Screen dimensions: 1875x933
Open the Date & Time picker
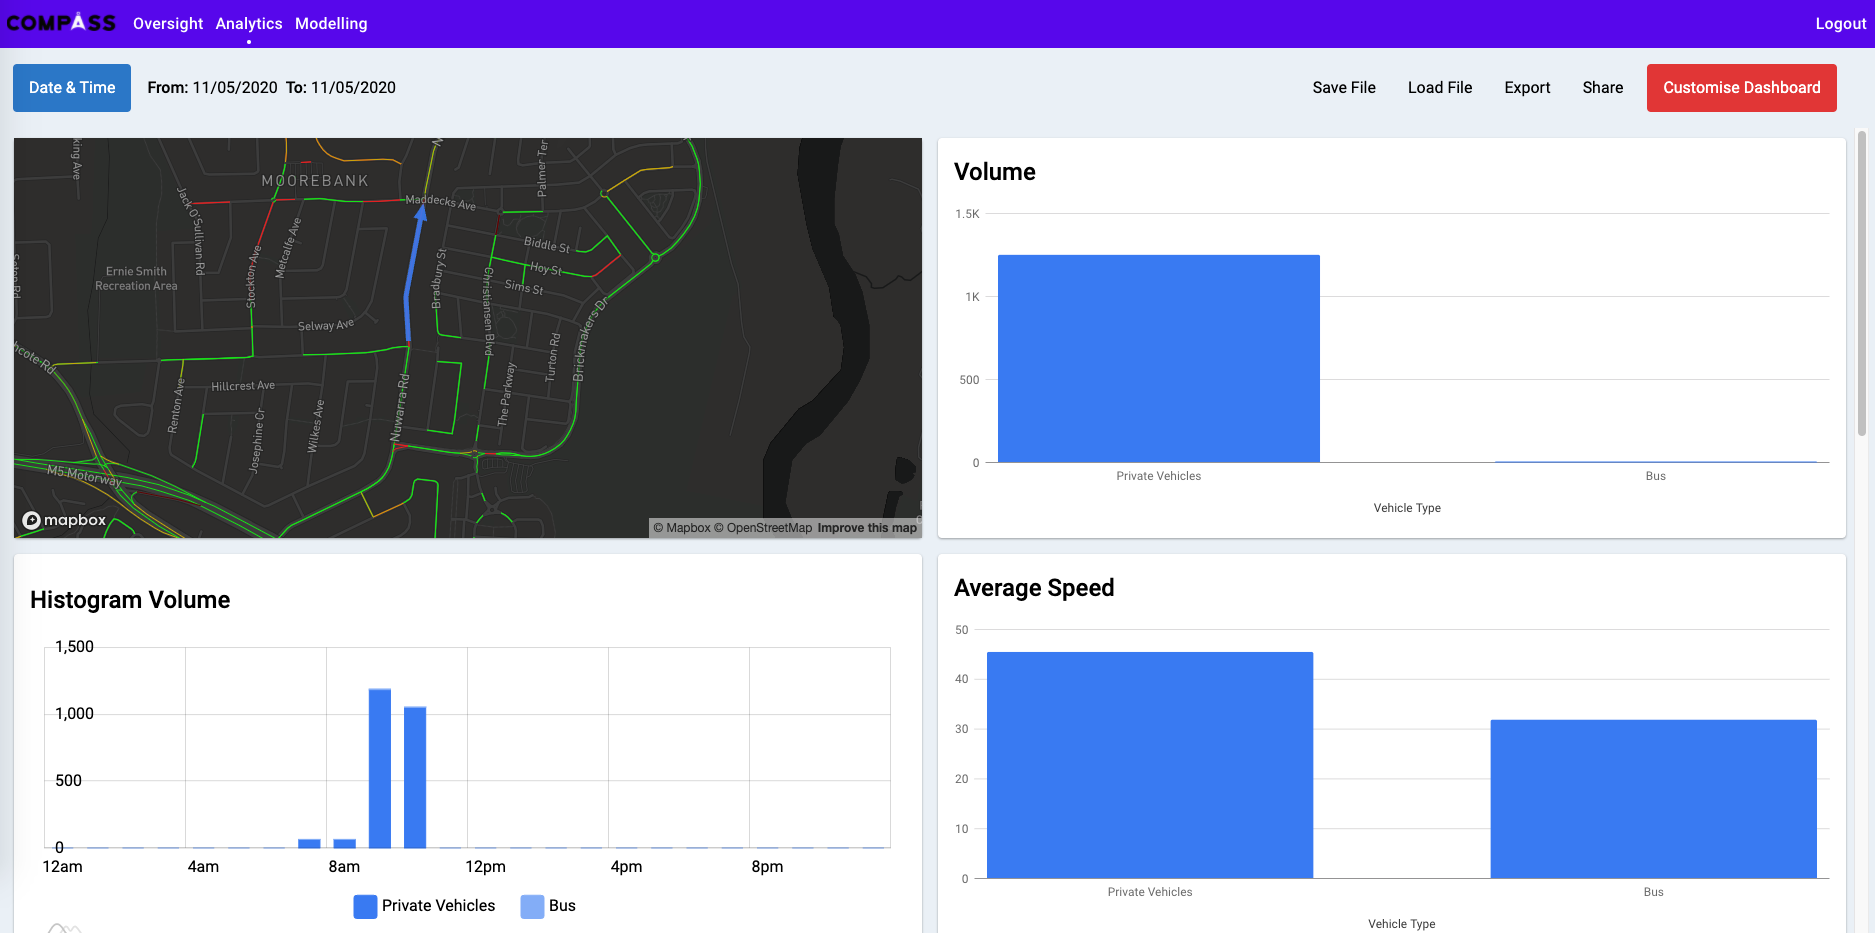(x=72, y=88)
